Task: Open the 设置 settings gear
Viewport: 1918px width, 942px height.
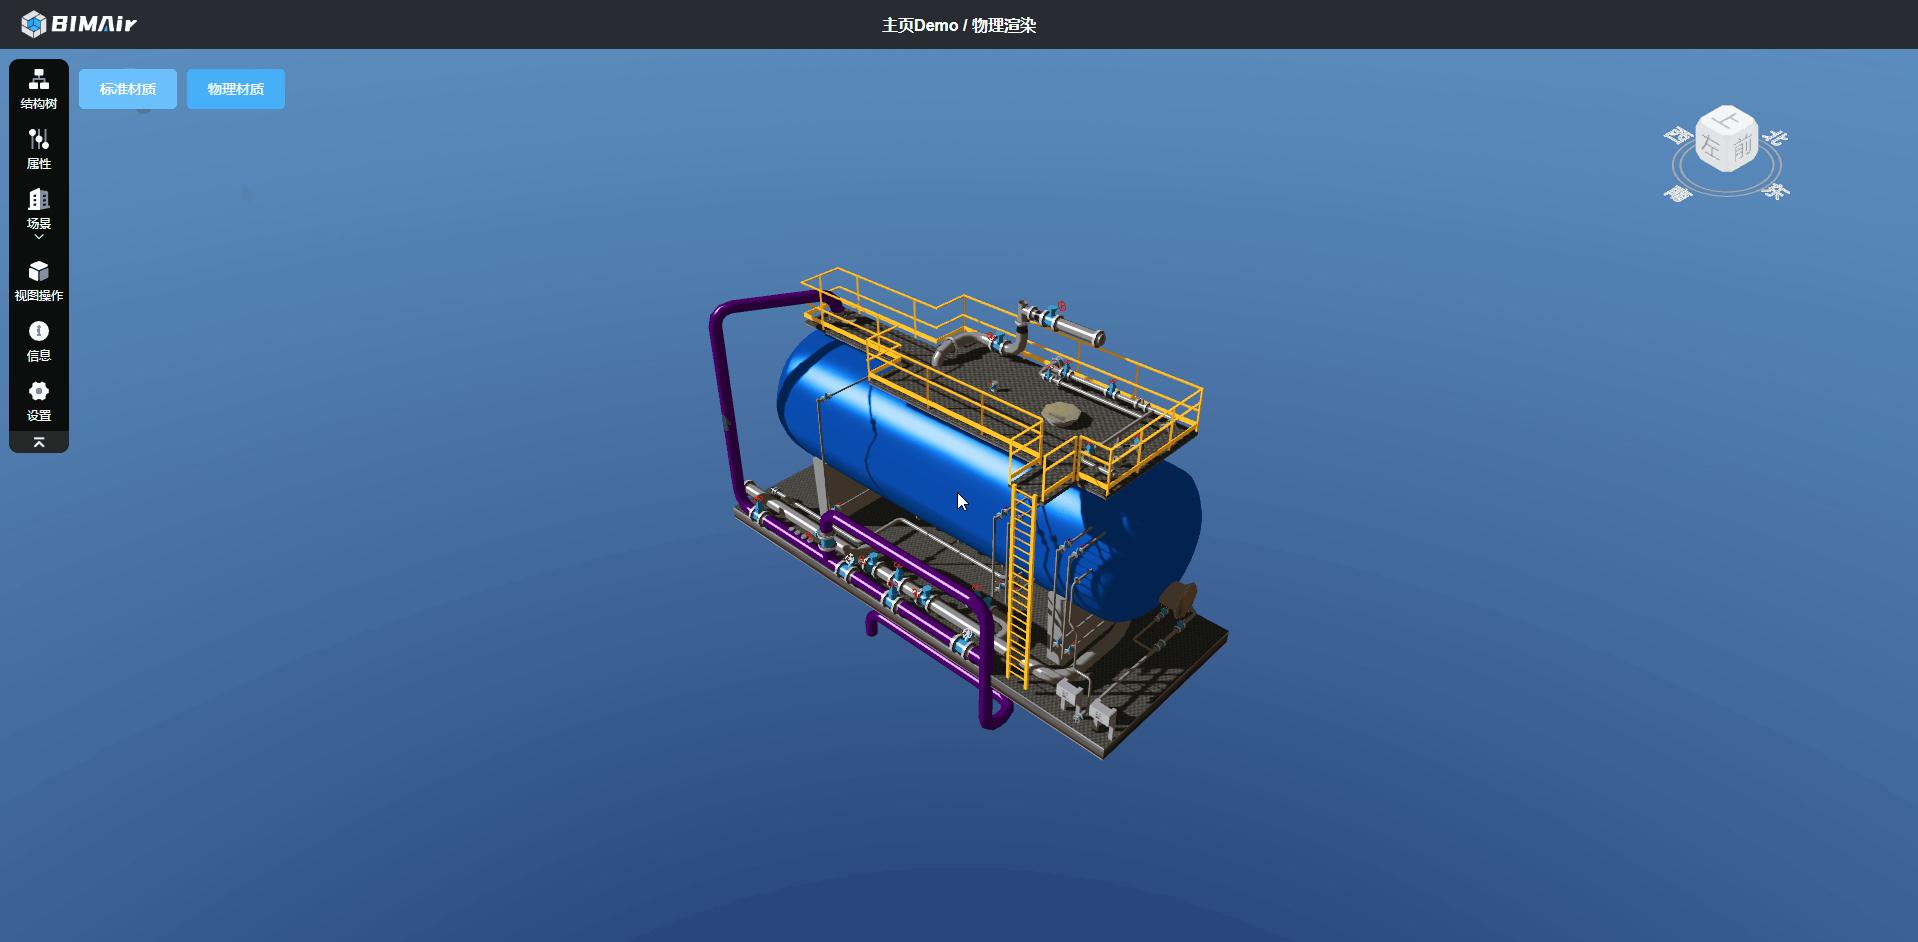Action: pyautogui.click(x=39, y=401)
